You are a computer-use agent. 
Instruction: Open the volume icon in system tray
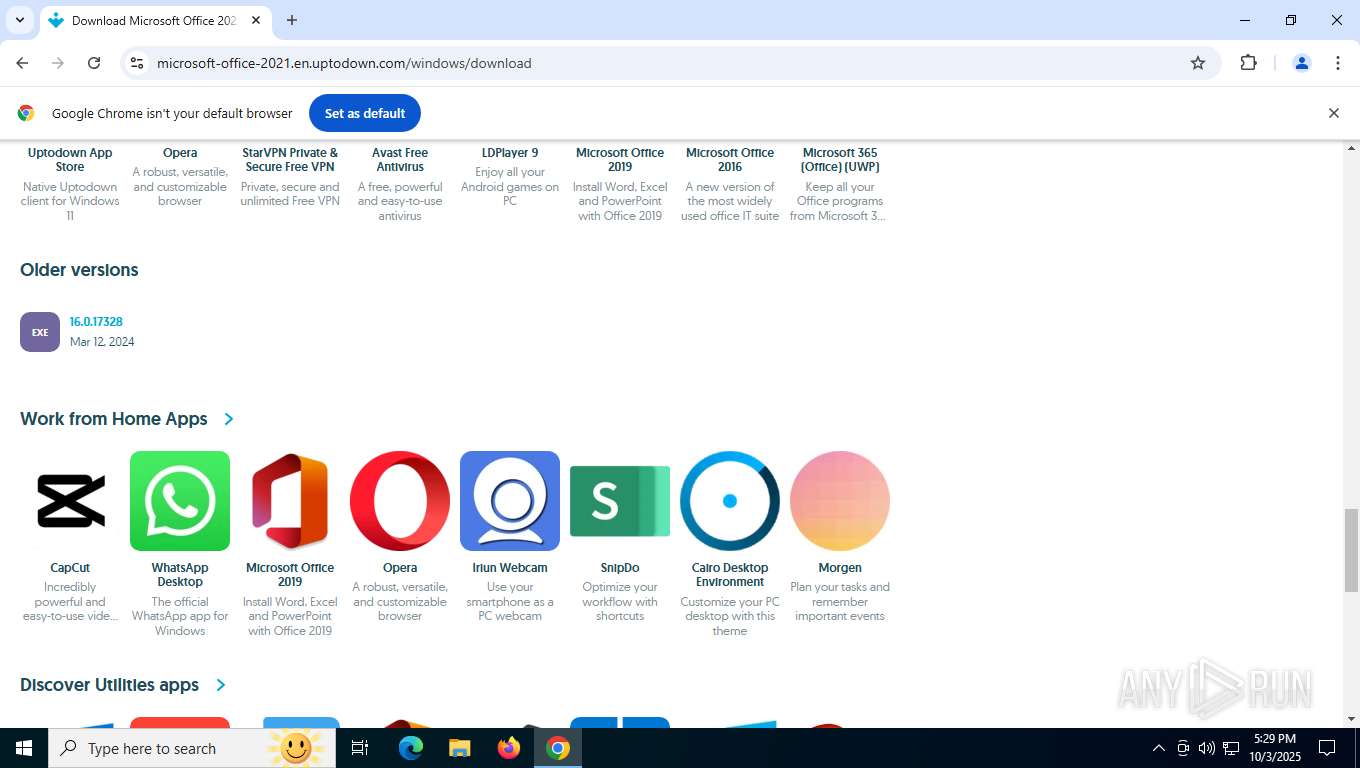[x=1207, y=748]
